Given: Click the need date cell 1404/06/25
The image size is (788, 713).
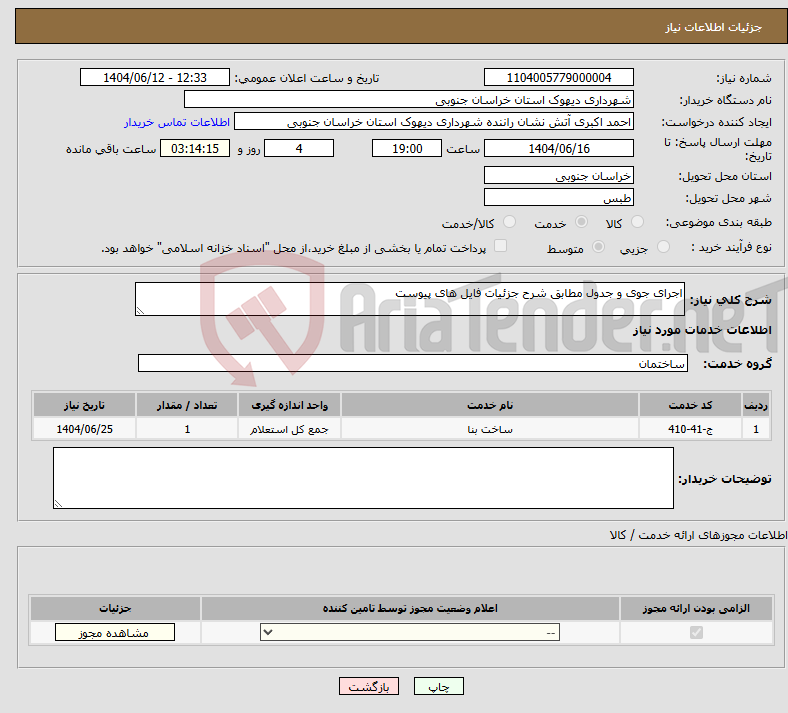Looking at the screenshot, I should pyautogui.click(x=84, y=429).
